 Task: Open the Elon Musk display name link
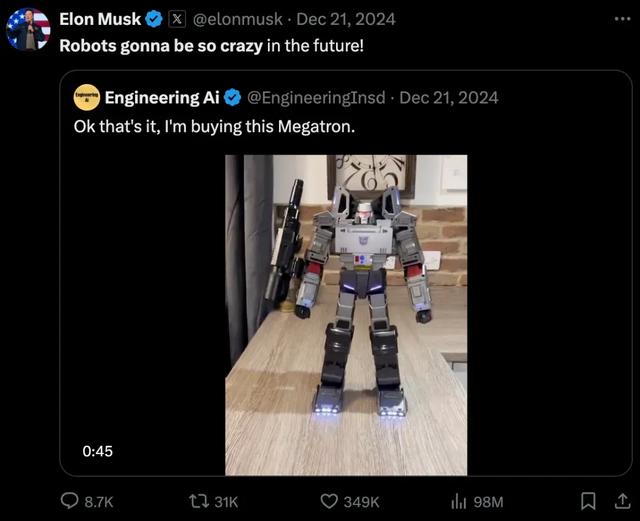click(x=100, y=18)
